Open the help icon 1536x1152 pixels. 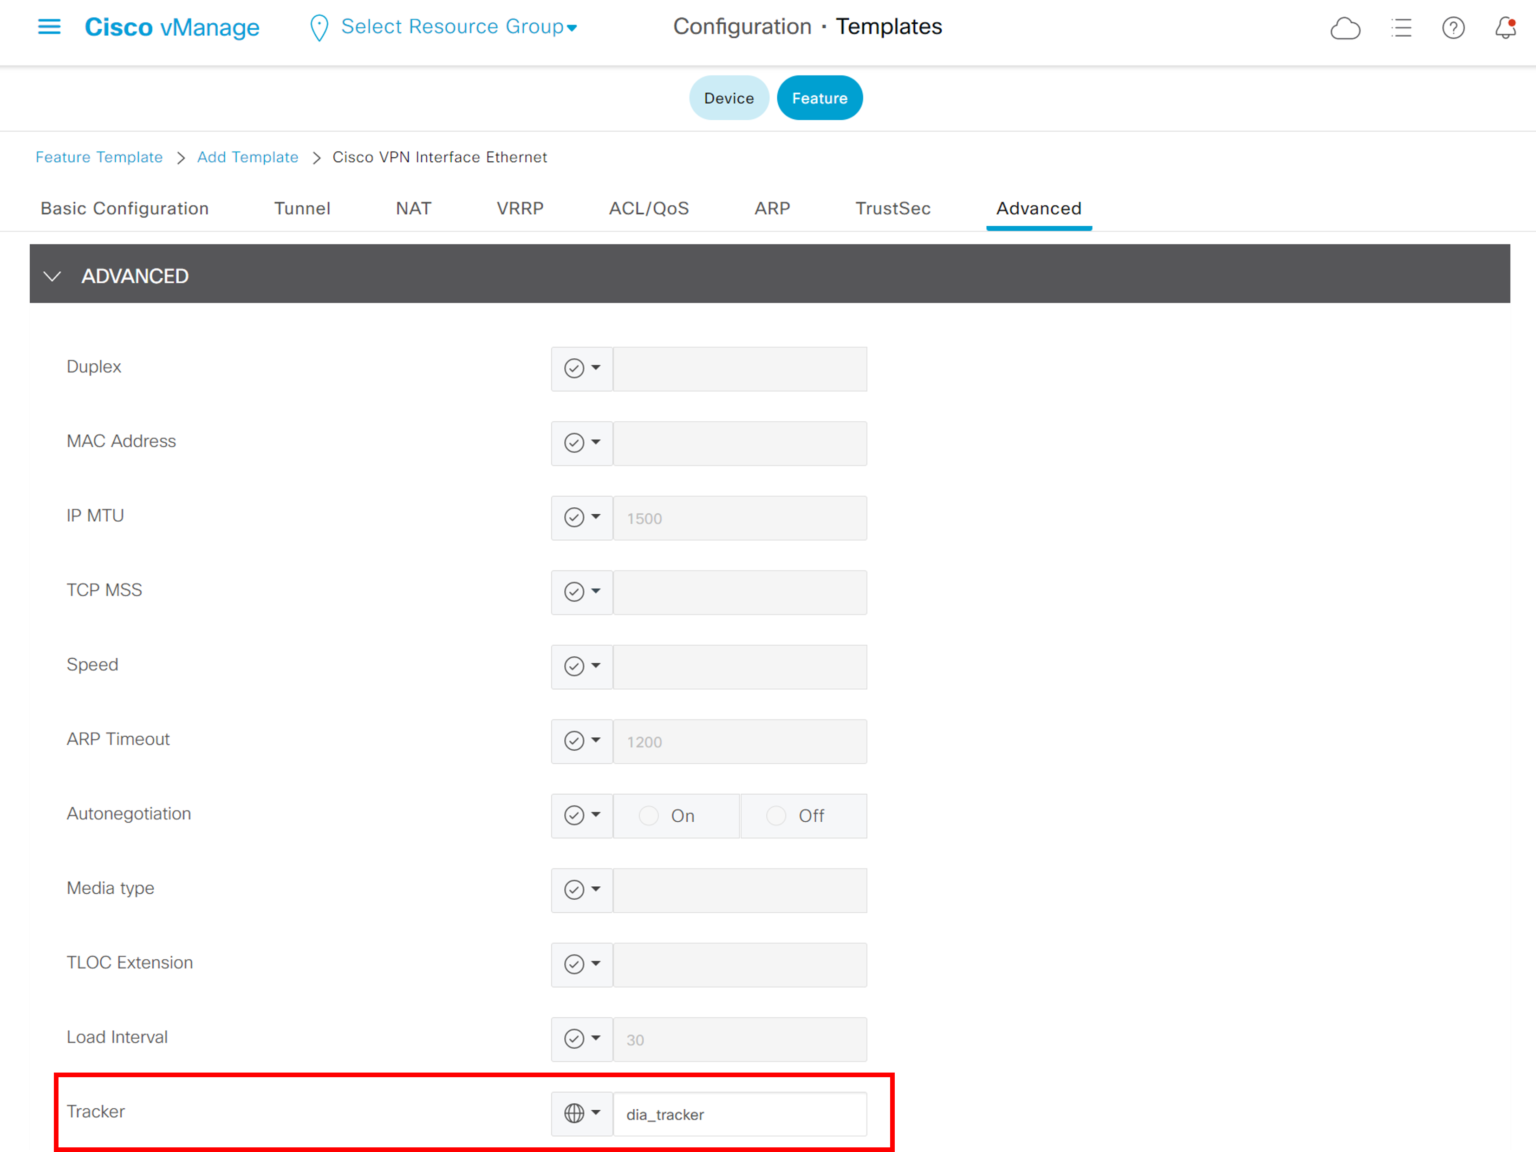click(x=1453, y=29)
